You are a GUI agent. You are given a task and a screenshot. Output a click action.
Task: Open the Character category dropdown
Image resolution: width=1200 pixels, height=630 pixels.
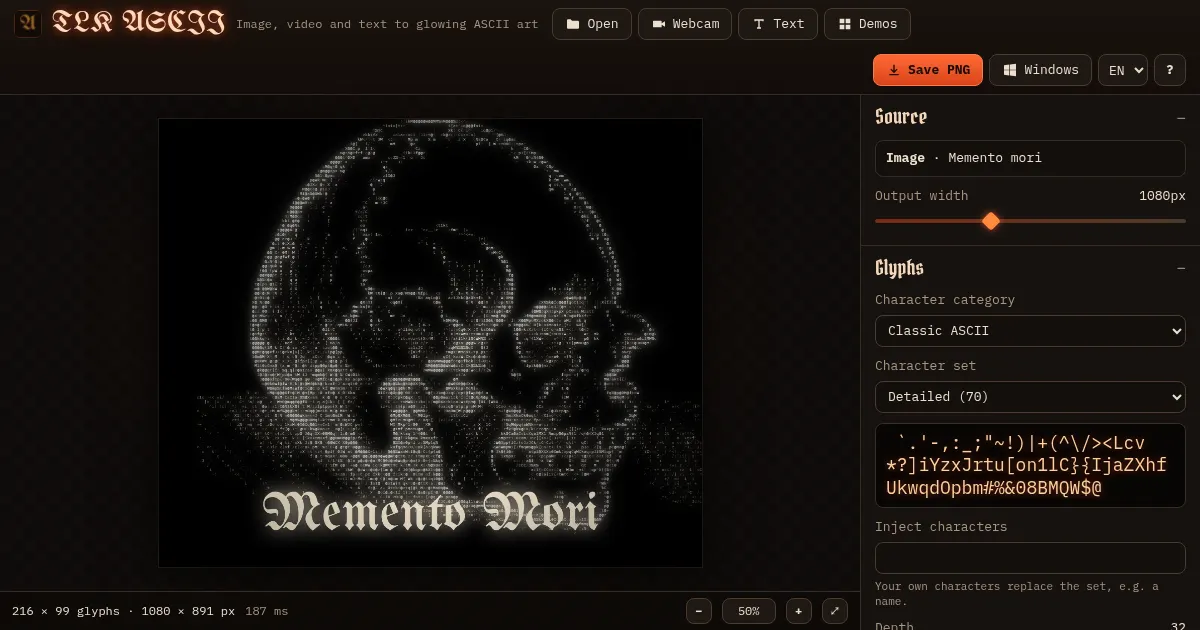point(1030,331)
